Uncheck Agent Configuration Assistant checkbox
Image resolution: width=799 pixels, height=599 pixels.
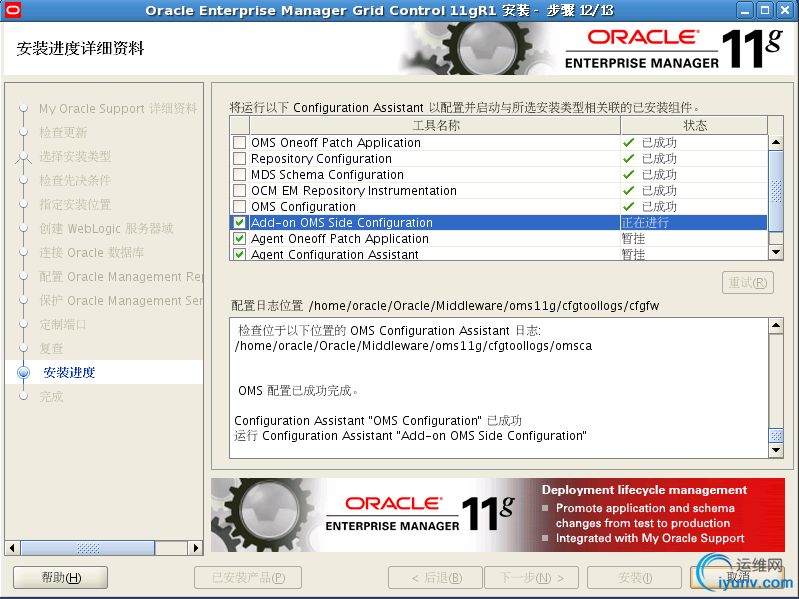tap(239, 254)
